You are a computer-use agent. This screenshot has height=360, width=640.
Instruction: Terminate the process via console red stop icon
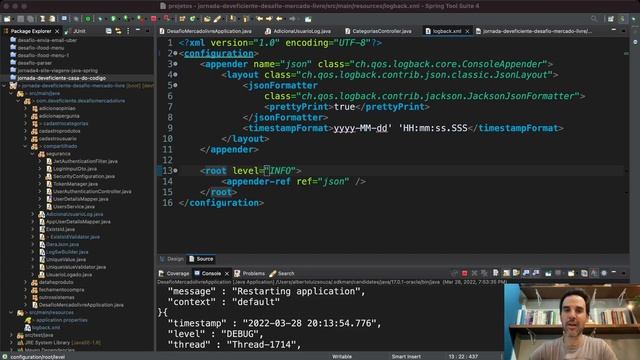464,273
